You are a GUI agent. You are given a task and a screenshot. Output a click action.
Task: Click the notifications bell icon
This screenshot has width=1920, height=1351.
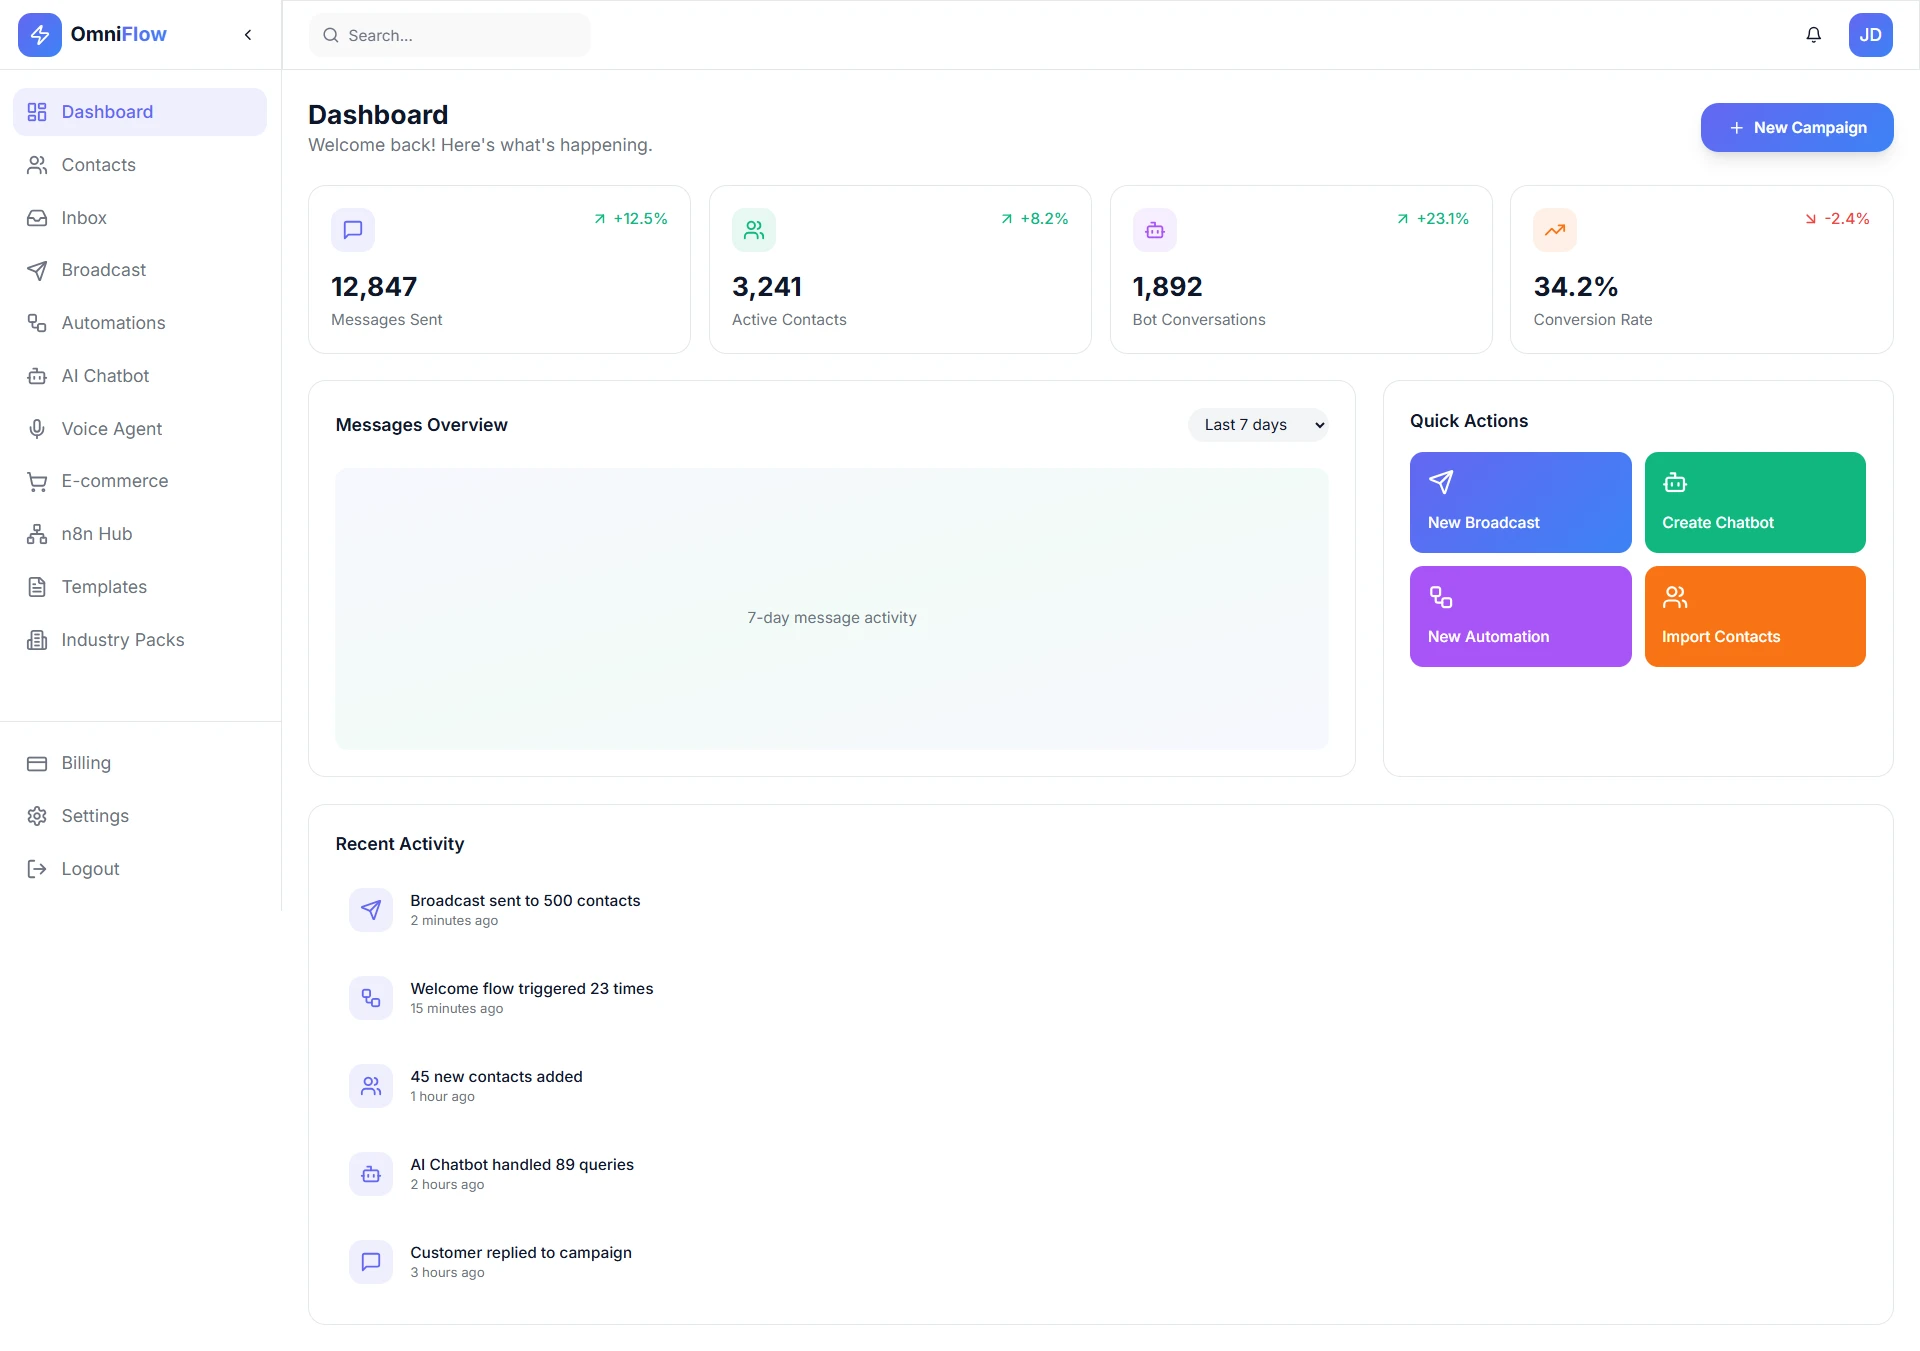click(1813, 35)
